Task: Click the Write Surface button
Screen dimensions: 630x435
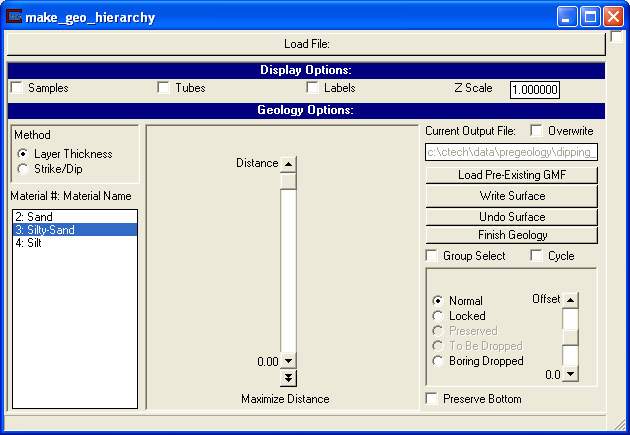Action: tap(511, 196)
